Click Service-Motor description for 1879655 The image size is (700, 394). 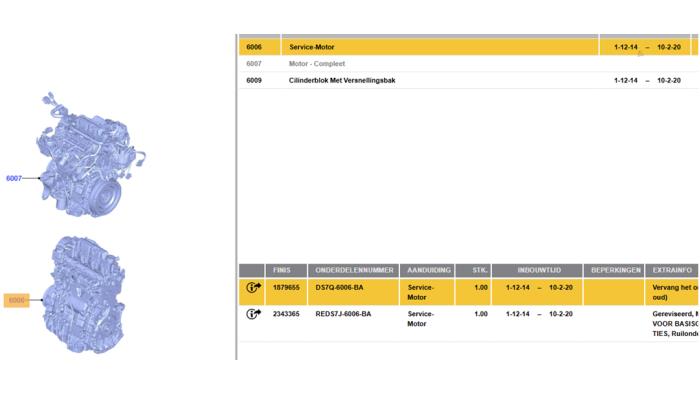tap(421, 292)
